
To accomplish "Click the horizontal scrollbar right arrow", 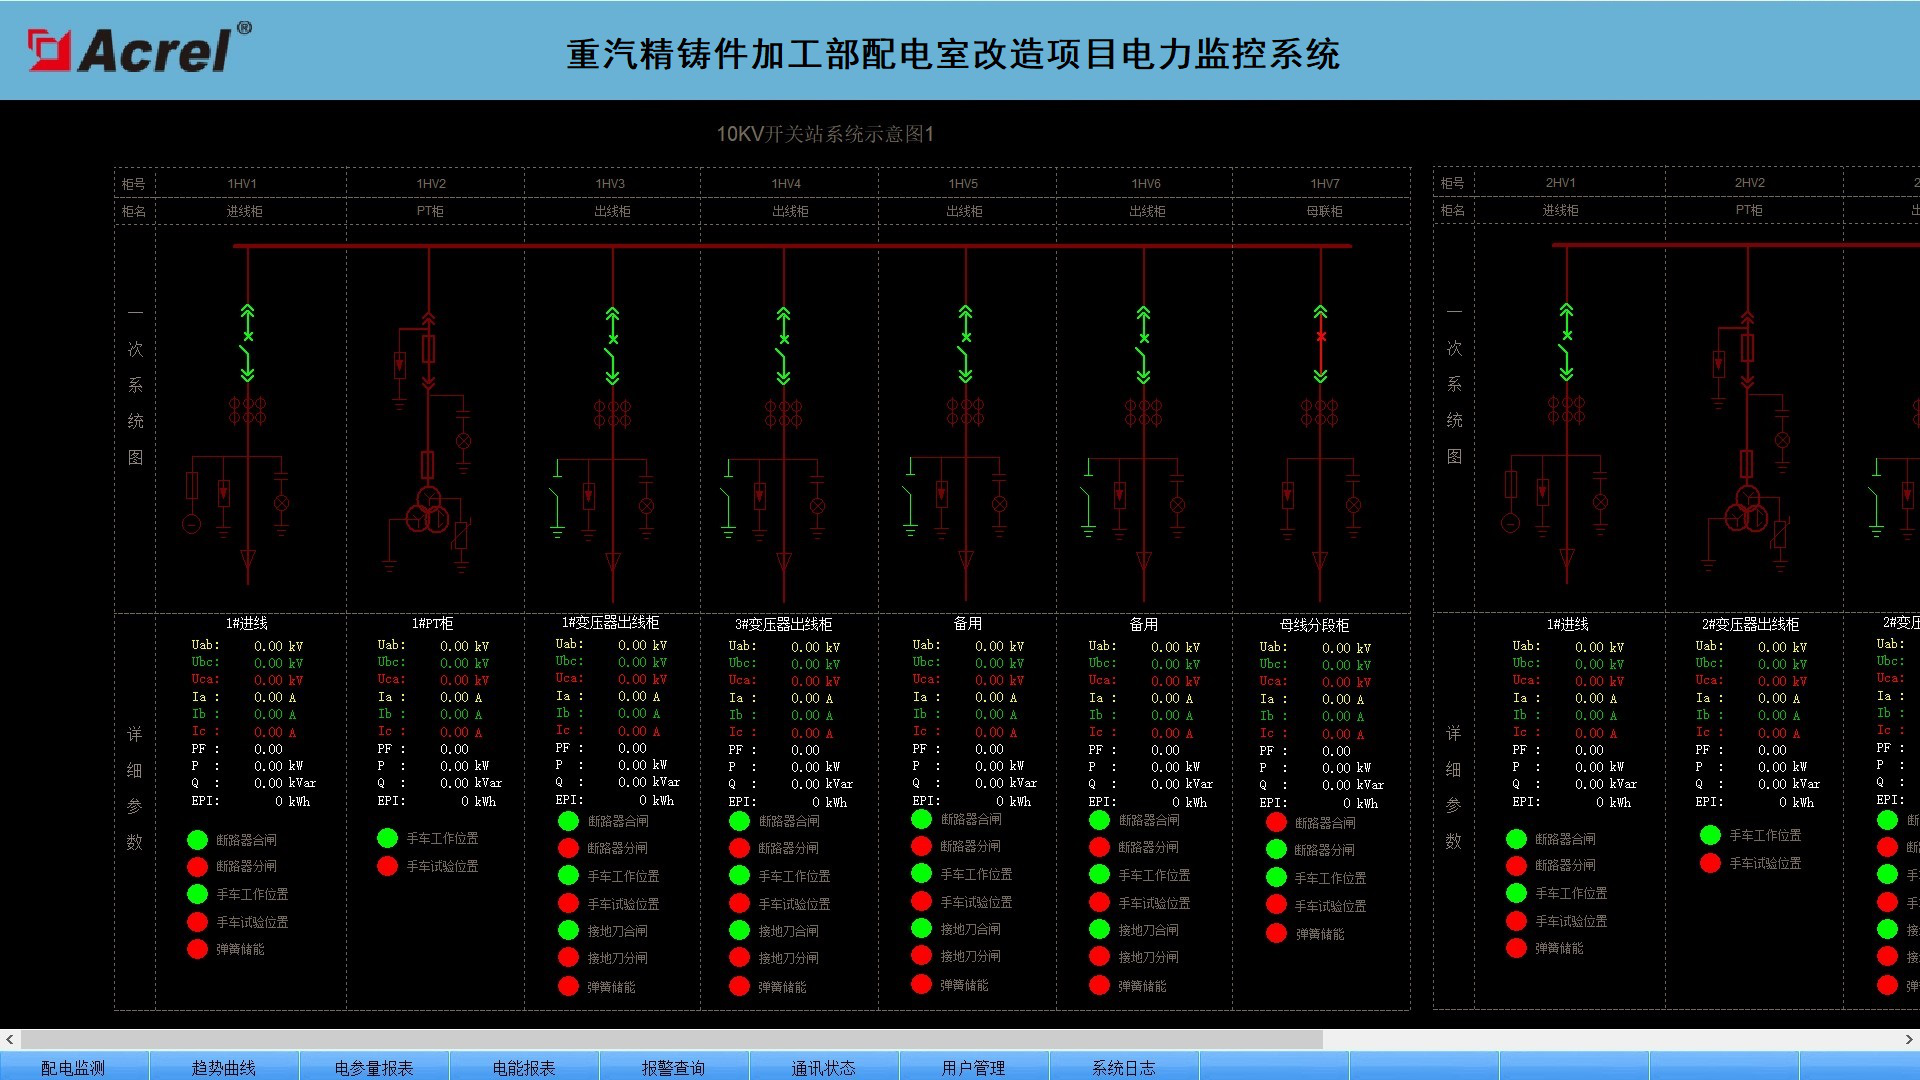I will (x=1909, y=1040).
